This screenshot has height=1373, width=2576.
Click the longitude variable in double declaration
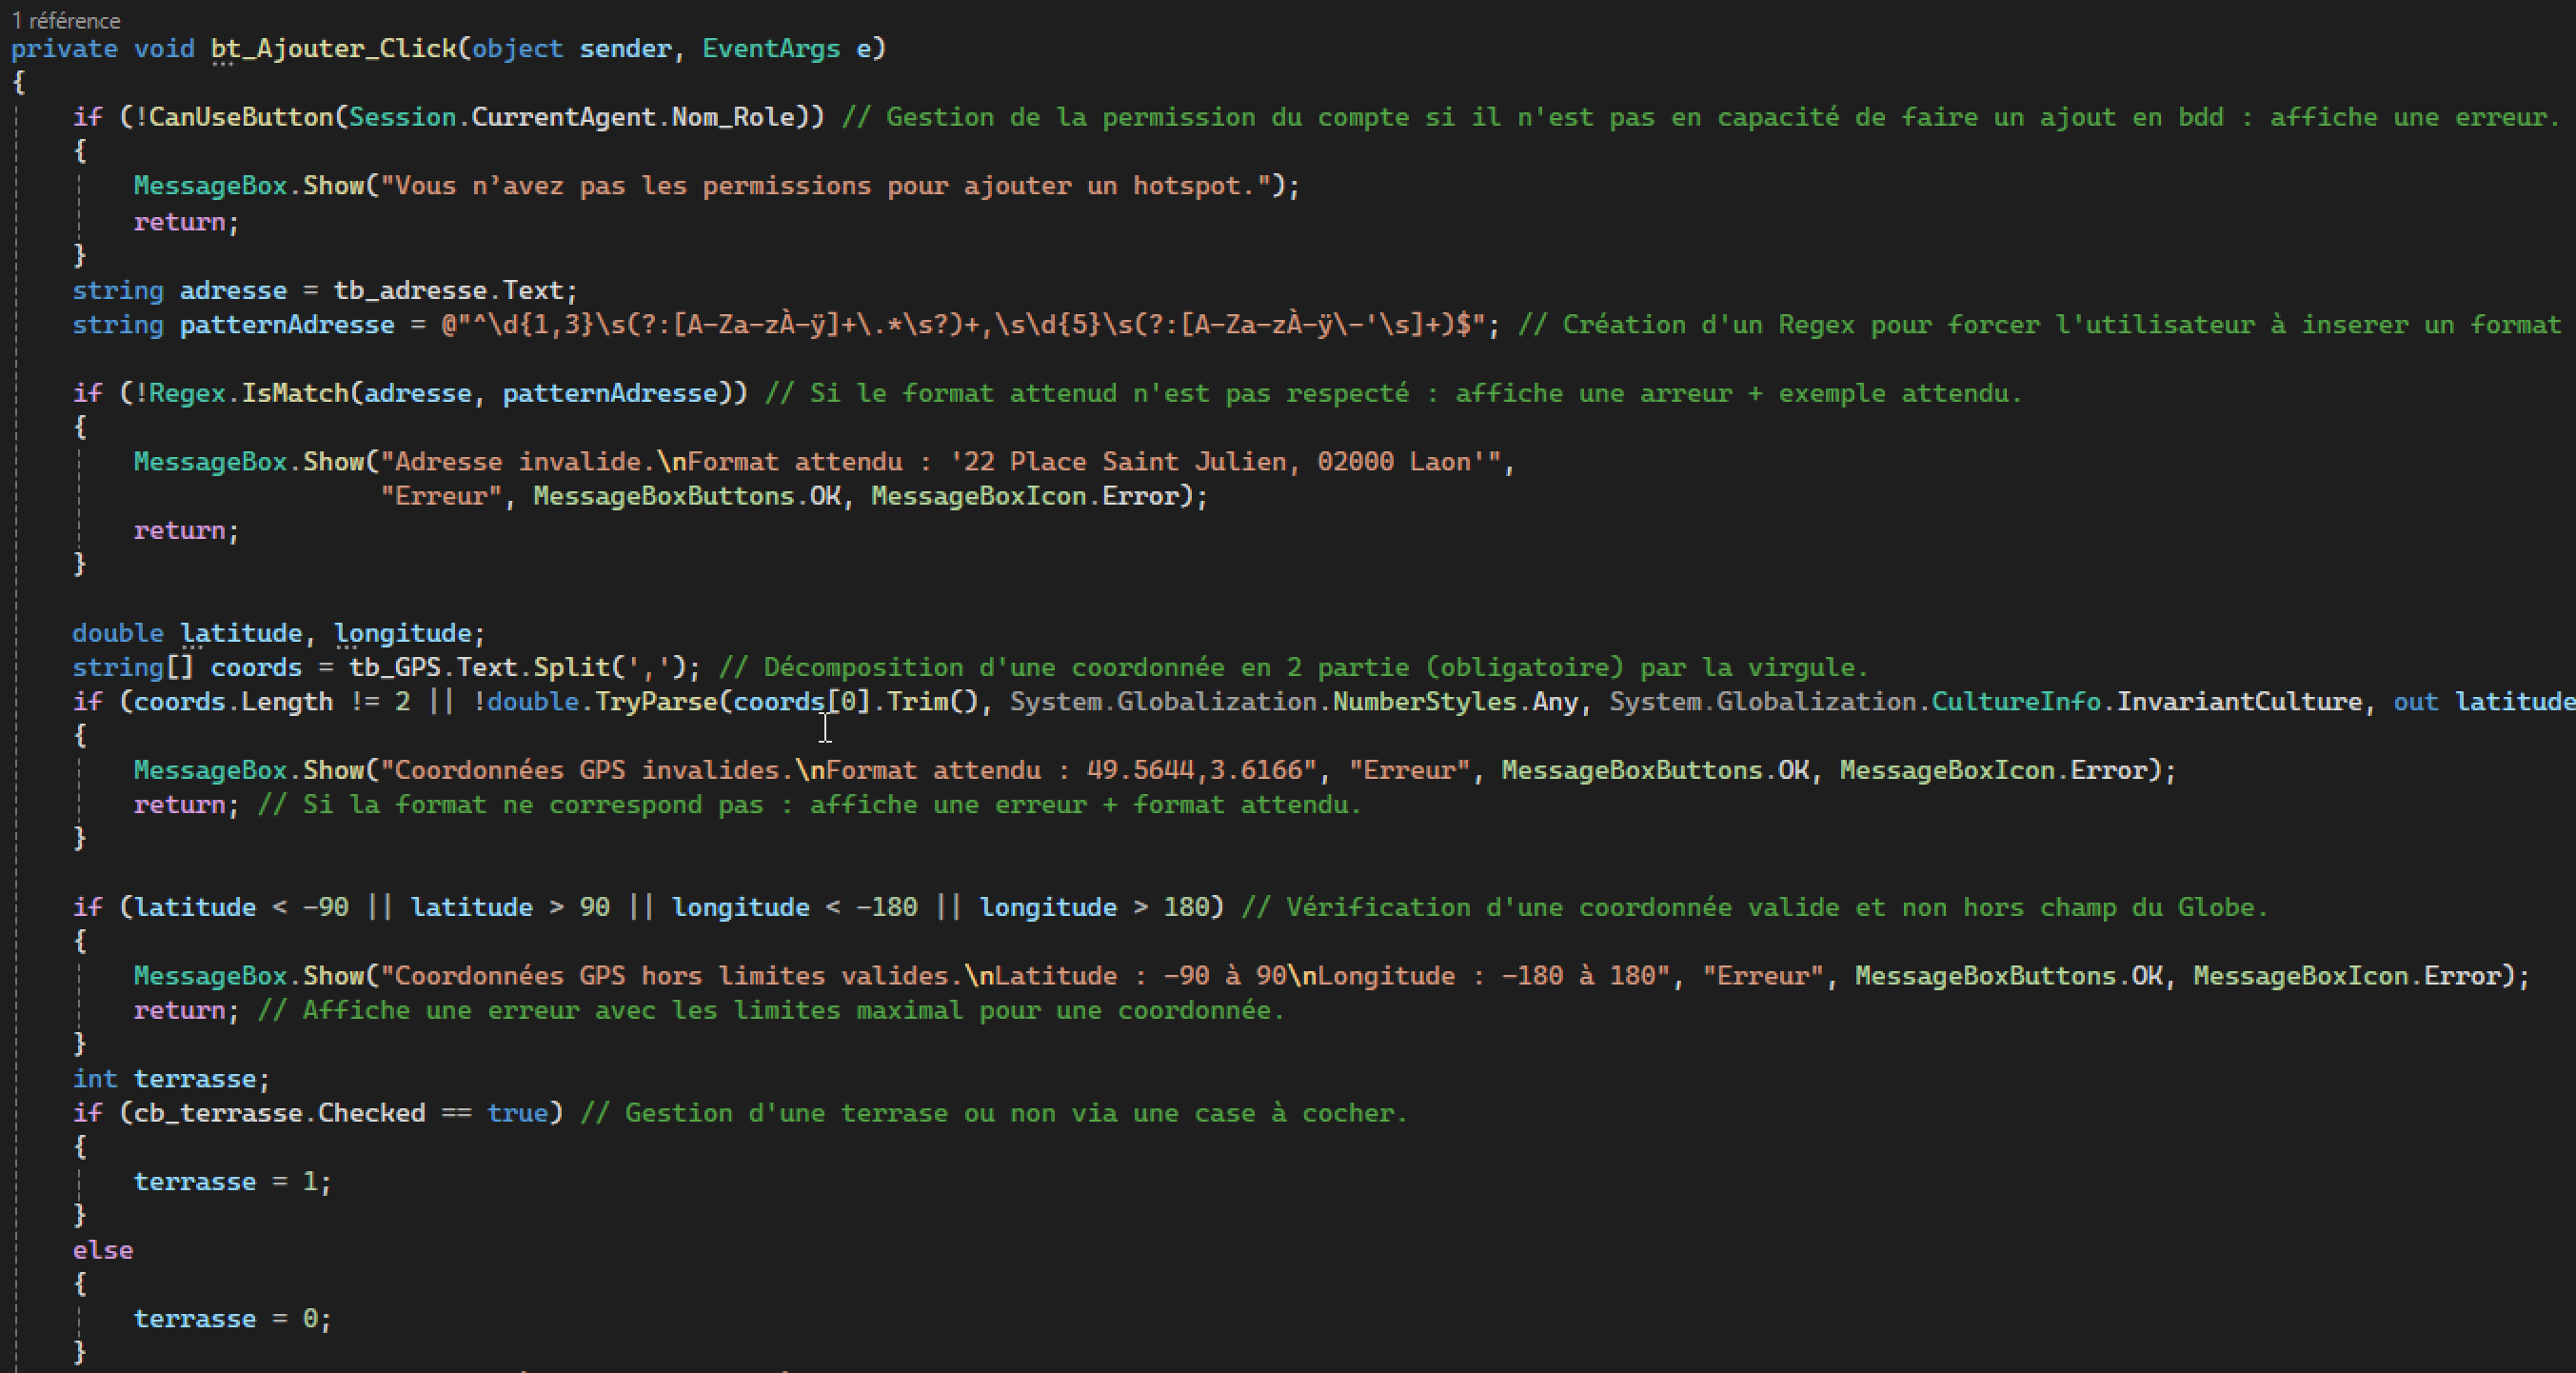point(402,633)
